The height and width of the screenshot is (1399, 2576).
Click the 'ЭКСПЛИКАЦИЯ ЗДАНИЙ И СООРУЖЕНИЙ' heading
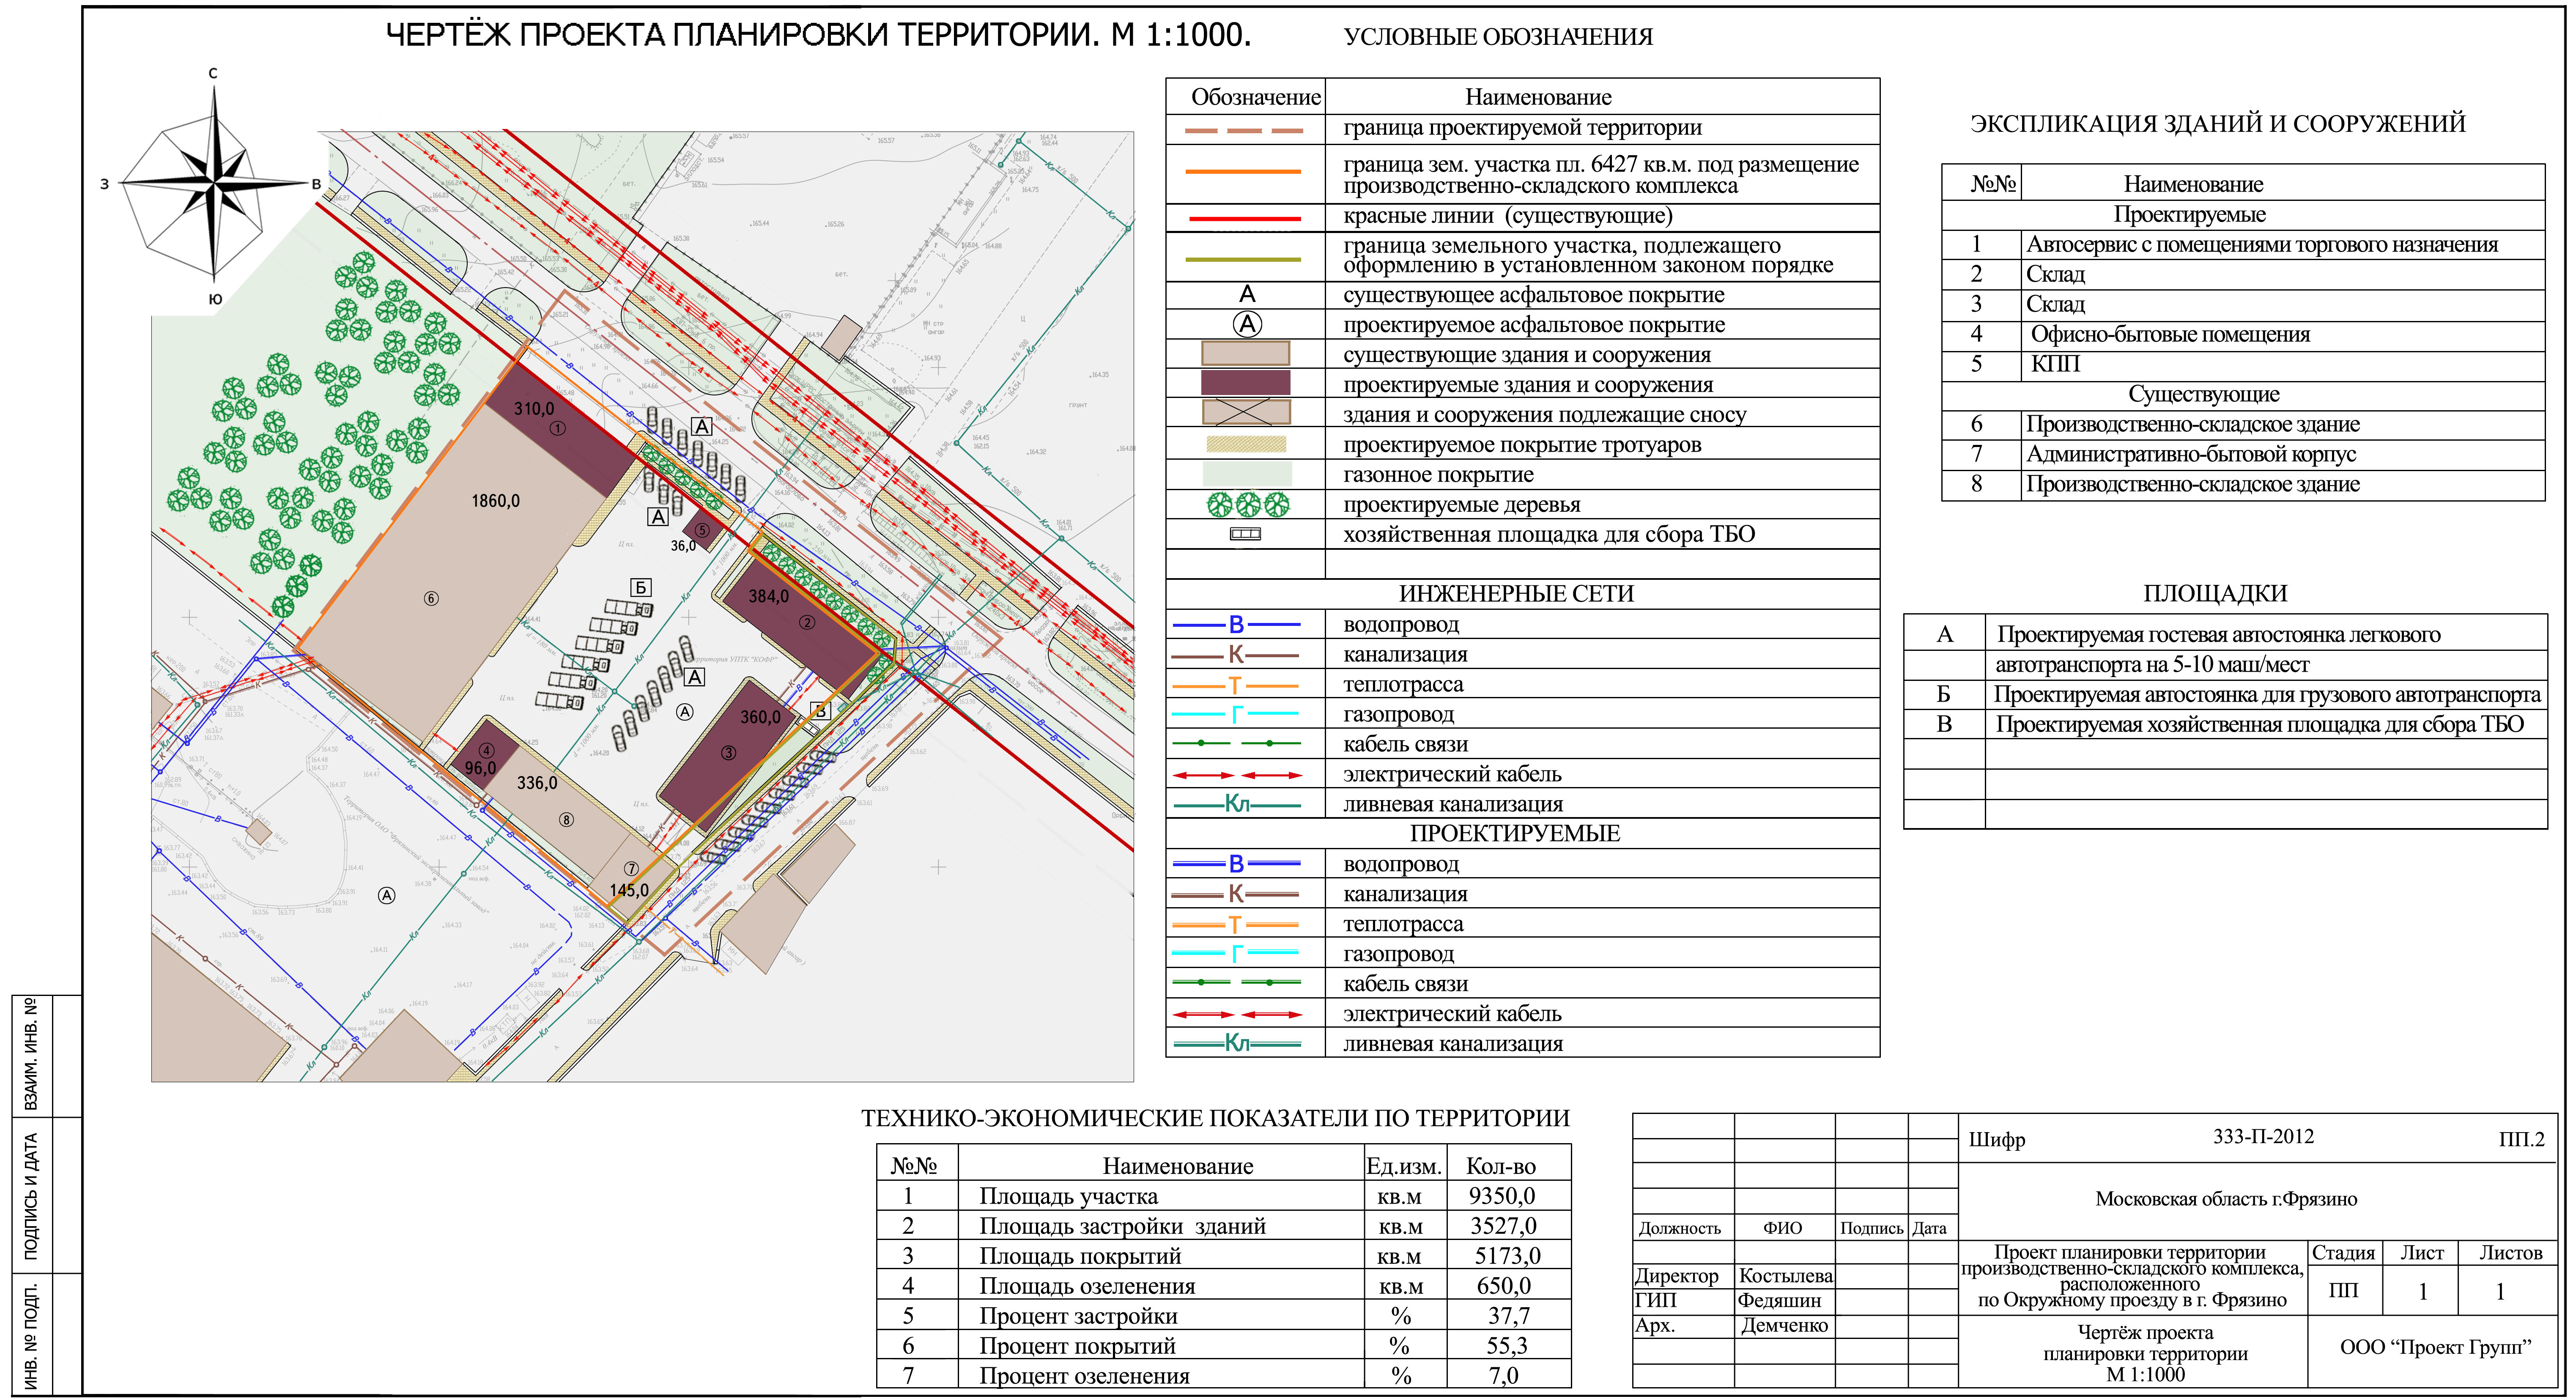[x=2217, y=124]
